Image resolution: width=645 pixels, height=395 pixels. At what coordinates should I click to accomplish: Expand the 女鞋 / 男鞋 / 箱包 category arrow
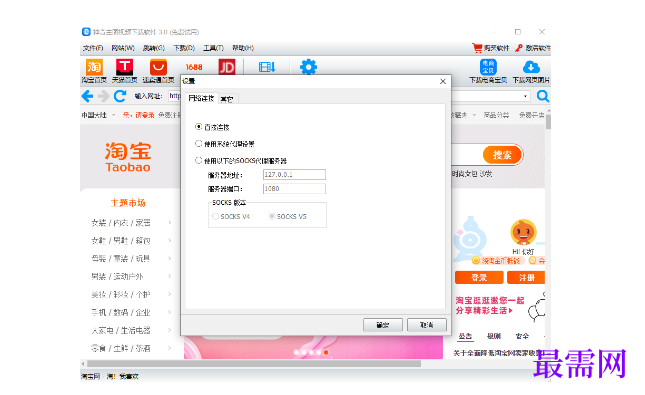(x=169, y=240)
